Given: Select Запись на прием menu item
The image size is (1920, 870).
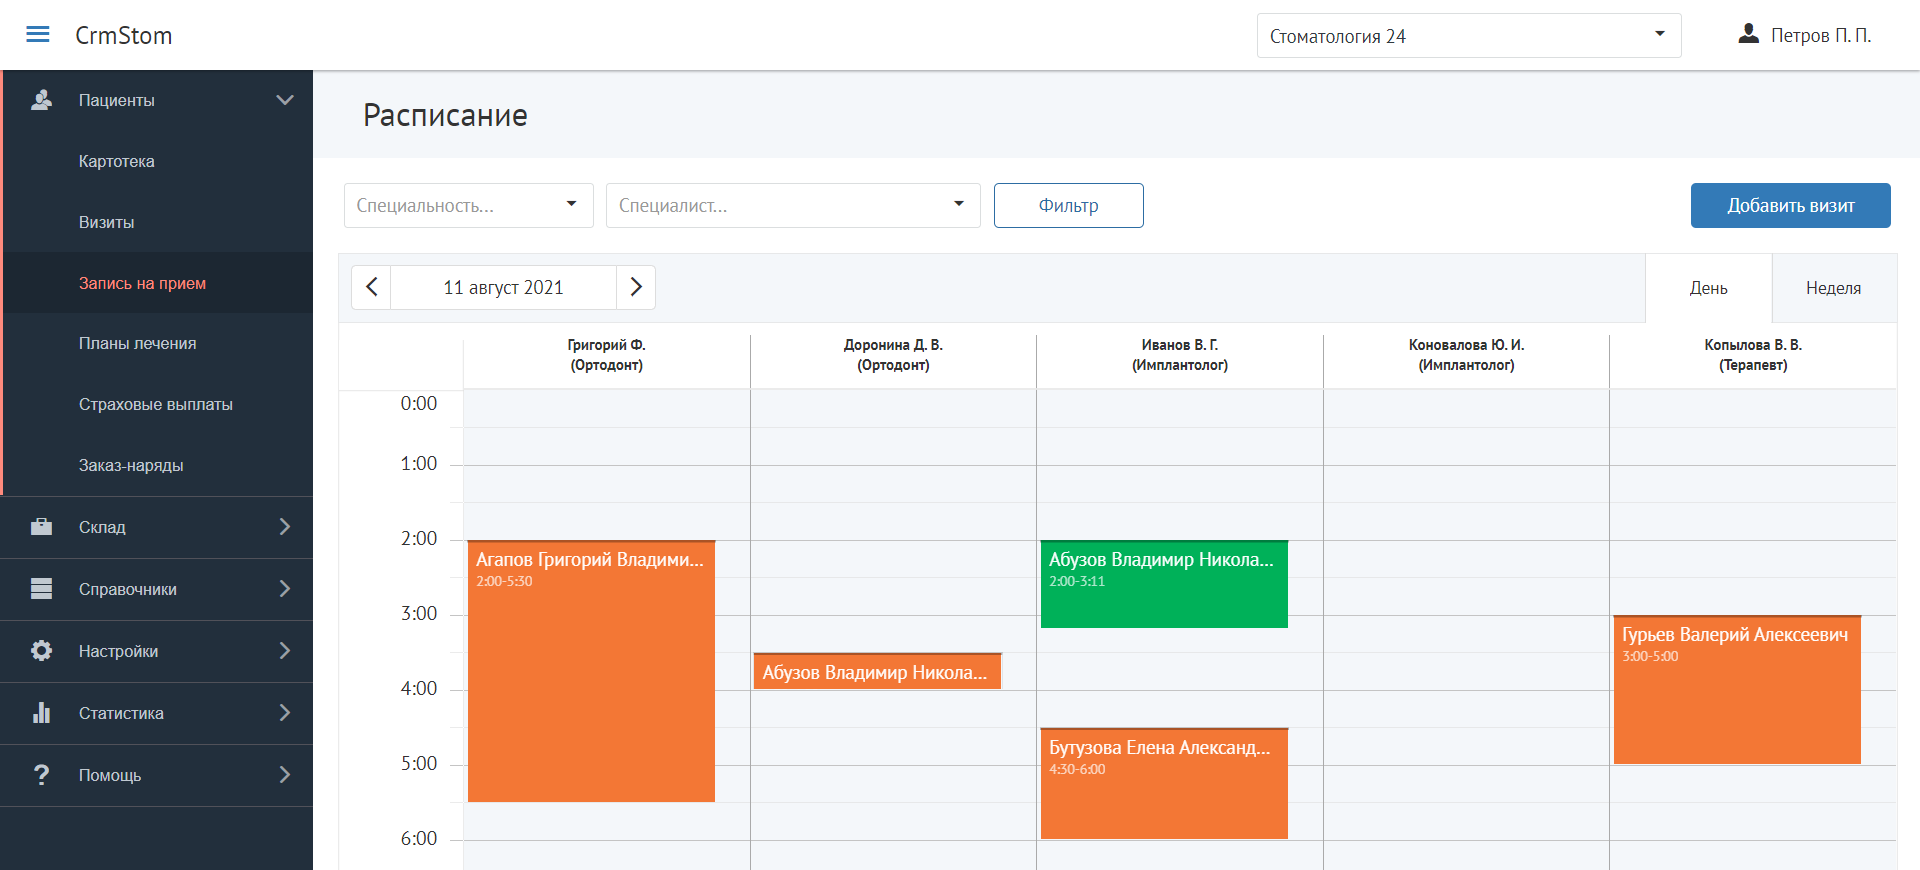Looking at the screenshot, I should [x=158, y=283].
